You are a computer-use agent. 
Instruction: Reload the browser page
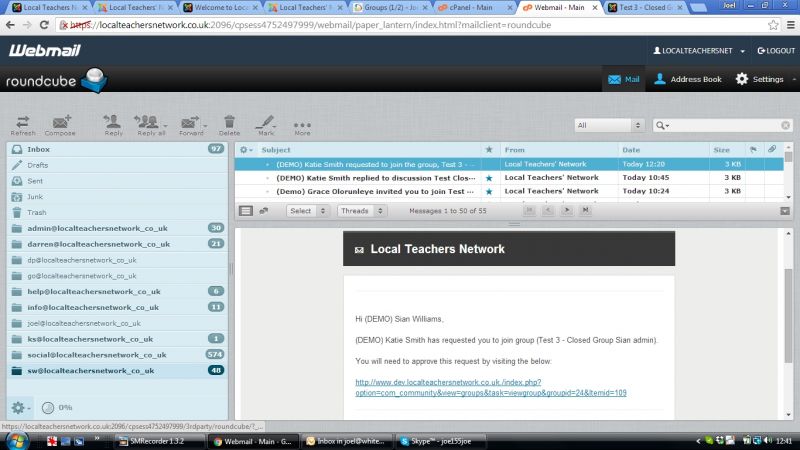tap(44, 24)
